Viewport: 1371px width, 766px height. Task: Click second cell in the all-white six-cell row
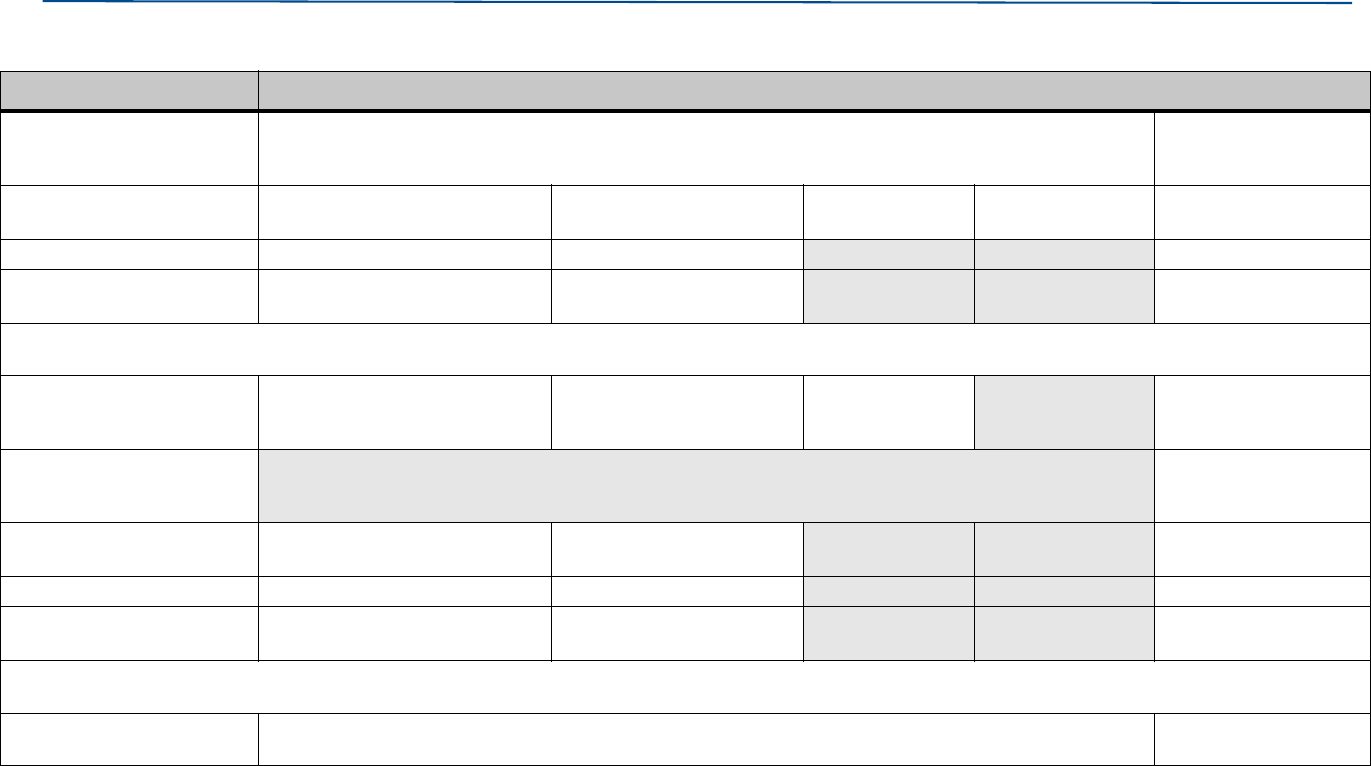tap(404, 212)
